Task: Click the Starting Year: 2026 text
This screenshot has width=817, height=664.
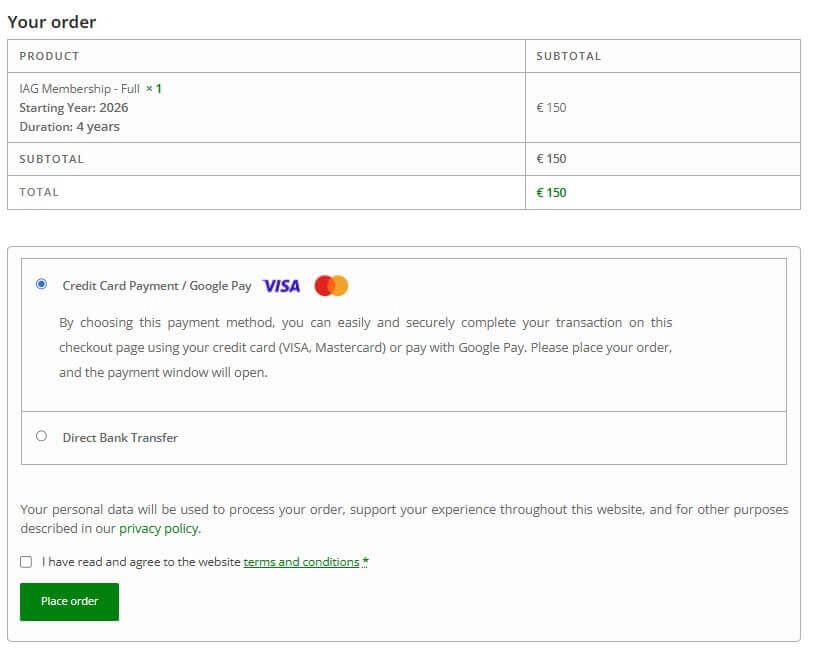Action: (x=74, y=108)
